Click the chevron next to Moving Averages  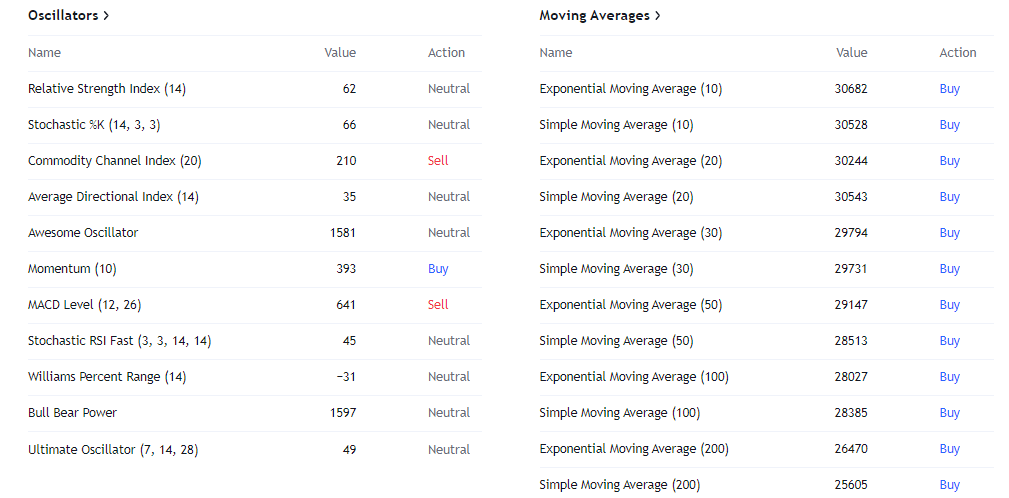pos(657,15)
